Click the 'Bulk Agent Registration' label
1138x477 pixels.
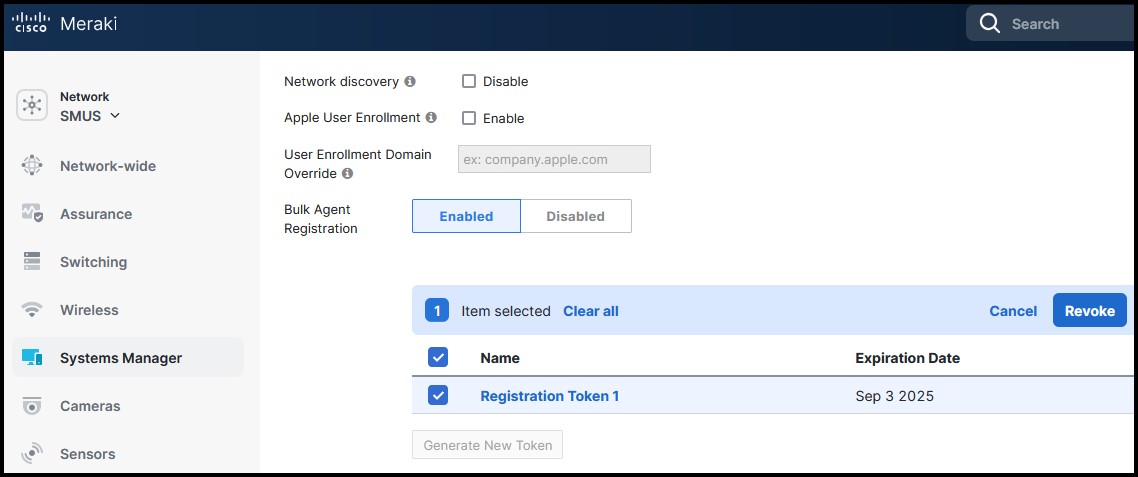pos(321,219)
